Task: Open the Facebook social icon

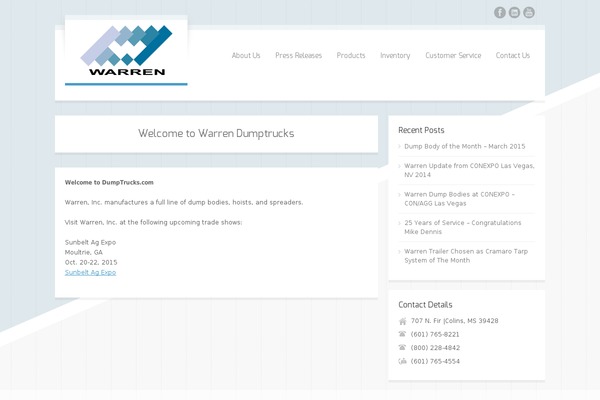Action: tap(500, 12)
